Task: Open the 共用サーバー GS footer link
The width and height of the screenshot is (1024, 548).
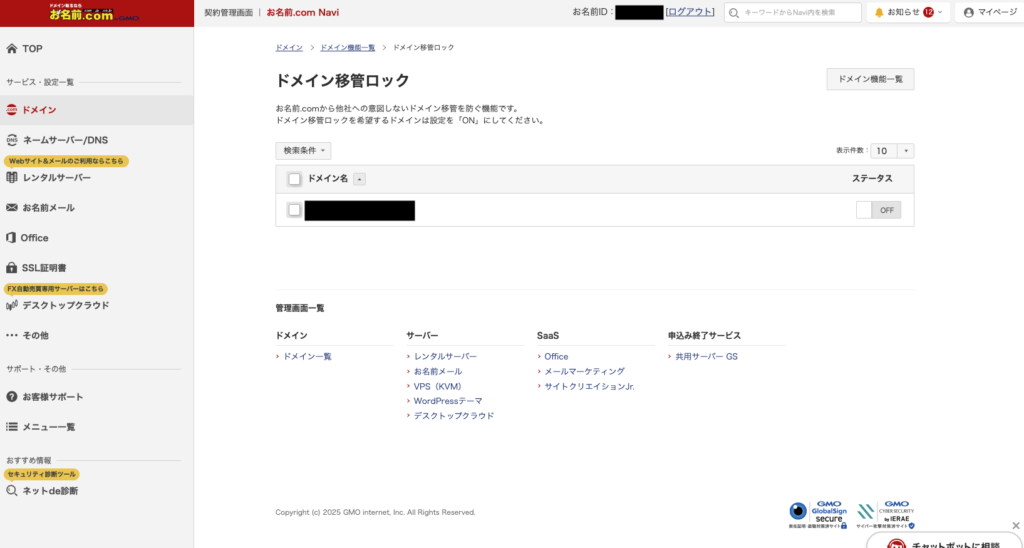Action: click(707, 357)
